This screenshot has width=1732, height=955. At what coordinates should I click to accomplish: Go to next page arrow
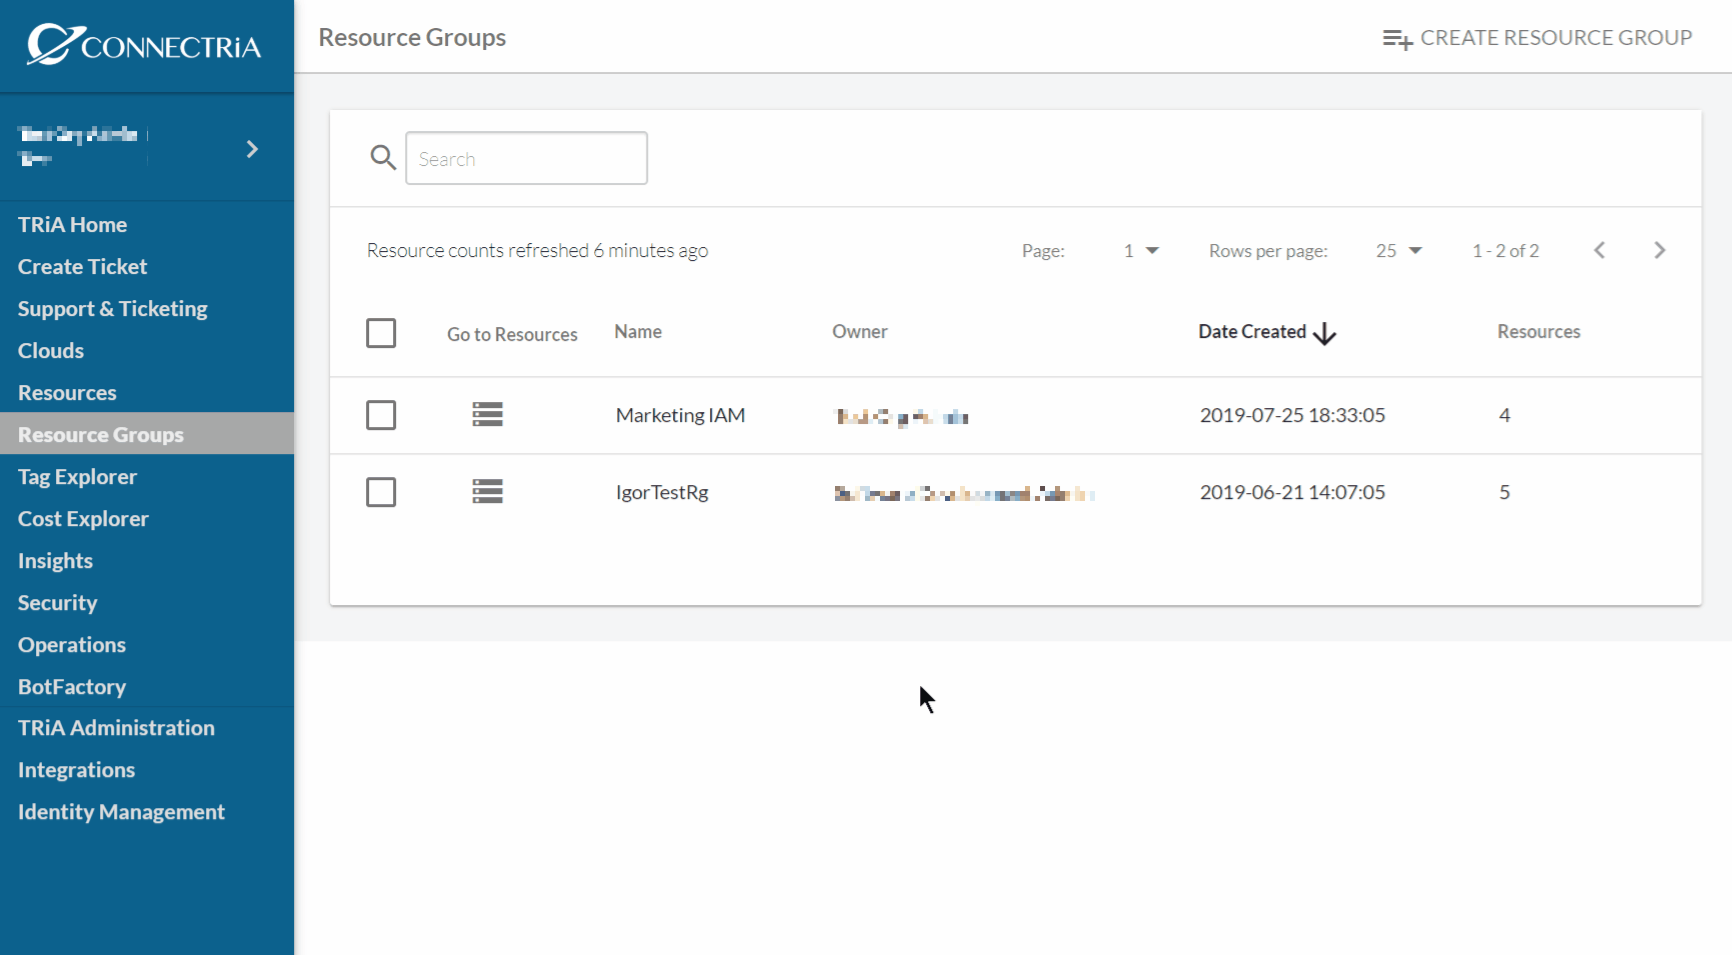[1659, 250]
